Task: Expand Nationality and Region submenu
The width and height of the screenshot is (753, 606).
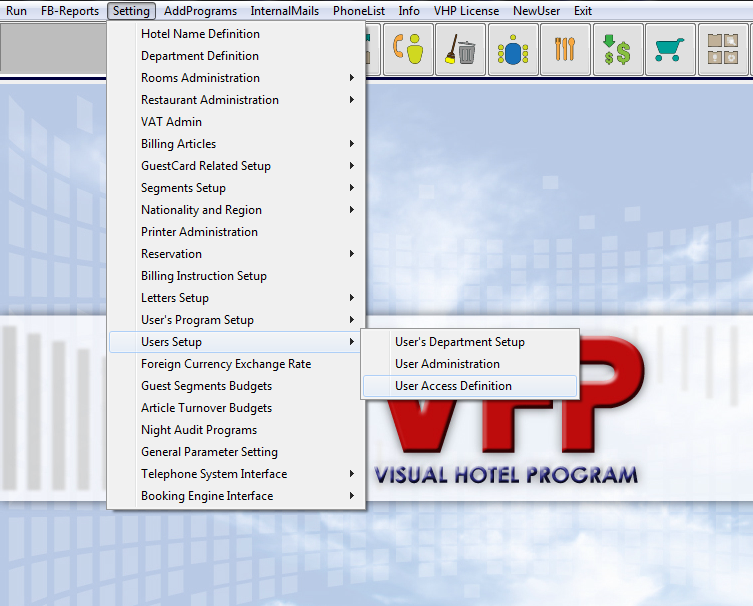Action: (235, 210)
